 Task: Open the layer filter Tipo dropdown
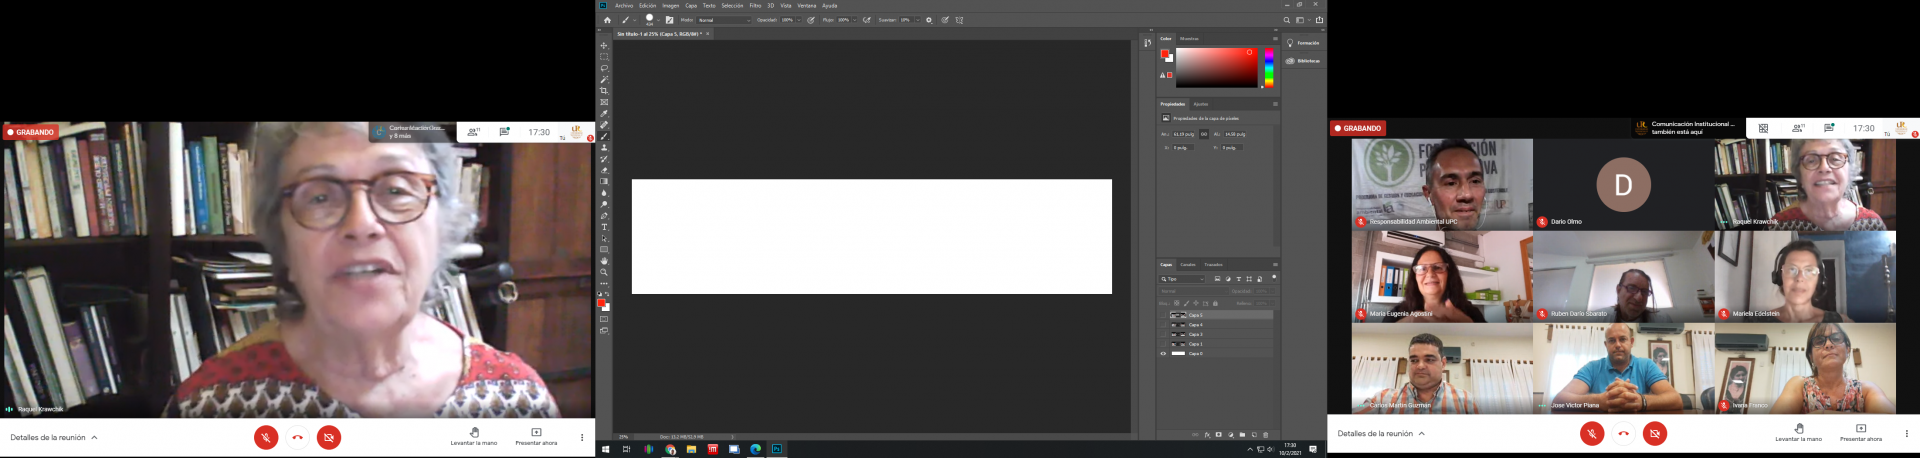tap(1183, 279)
